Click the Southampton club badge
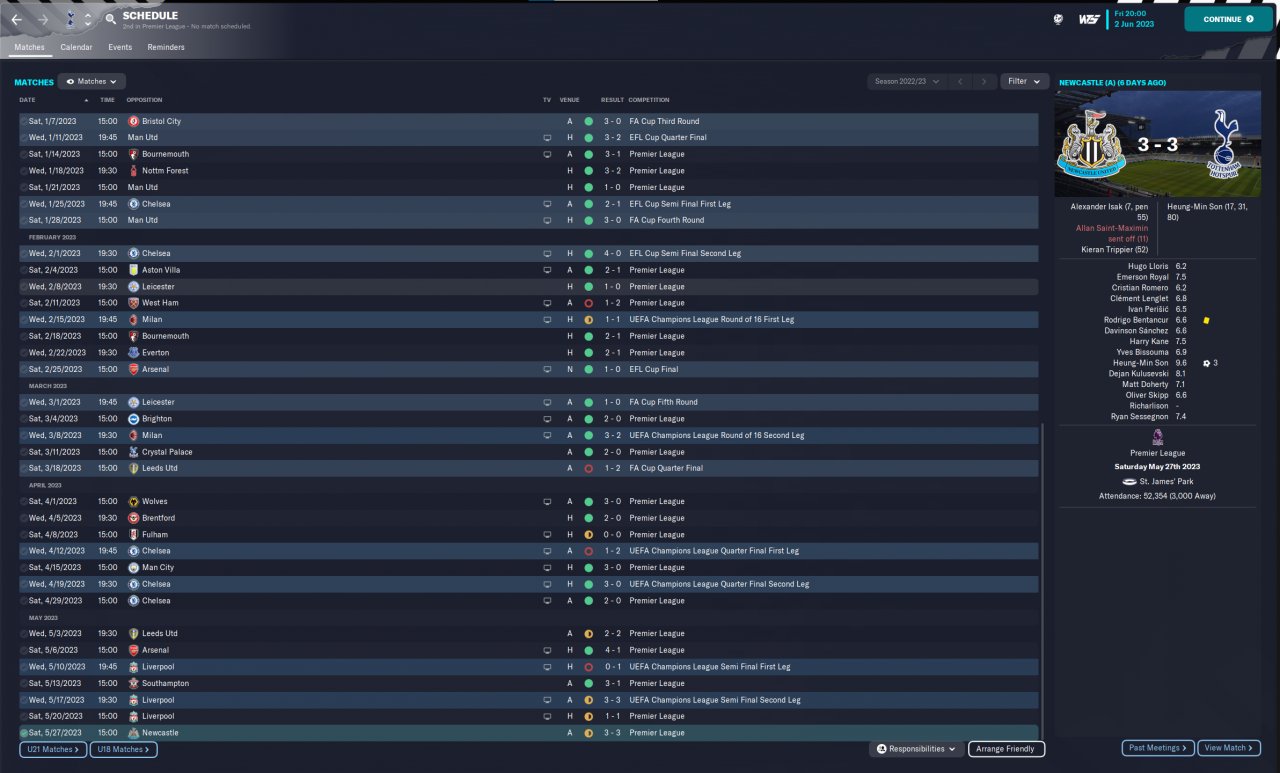 click(134, 684)
